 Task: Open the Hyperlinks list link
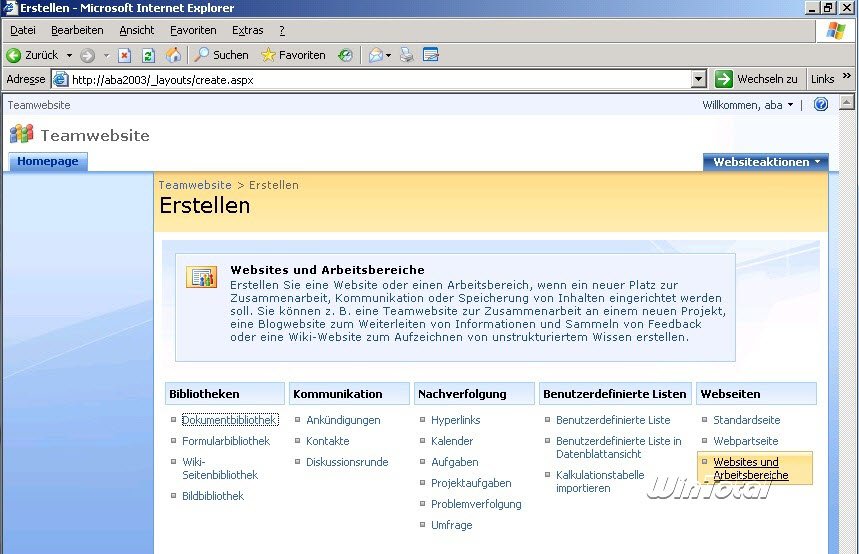pos(455,420)
